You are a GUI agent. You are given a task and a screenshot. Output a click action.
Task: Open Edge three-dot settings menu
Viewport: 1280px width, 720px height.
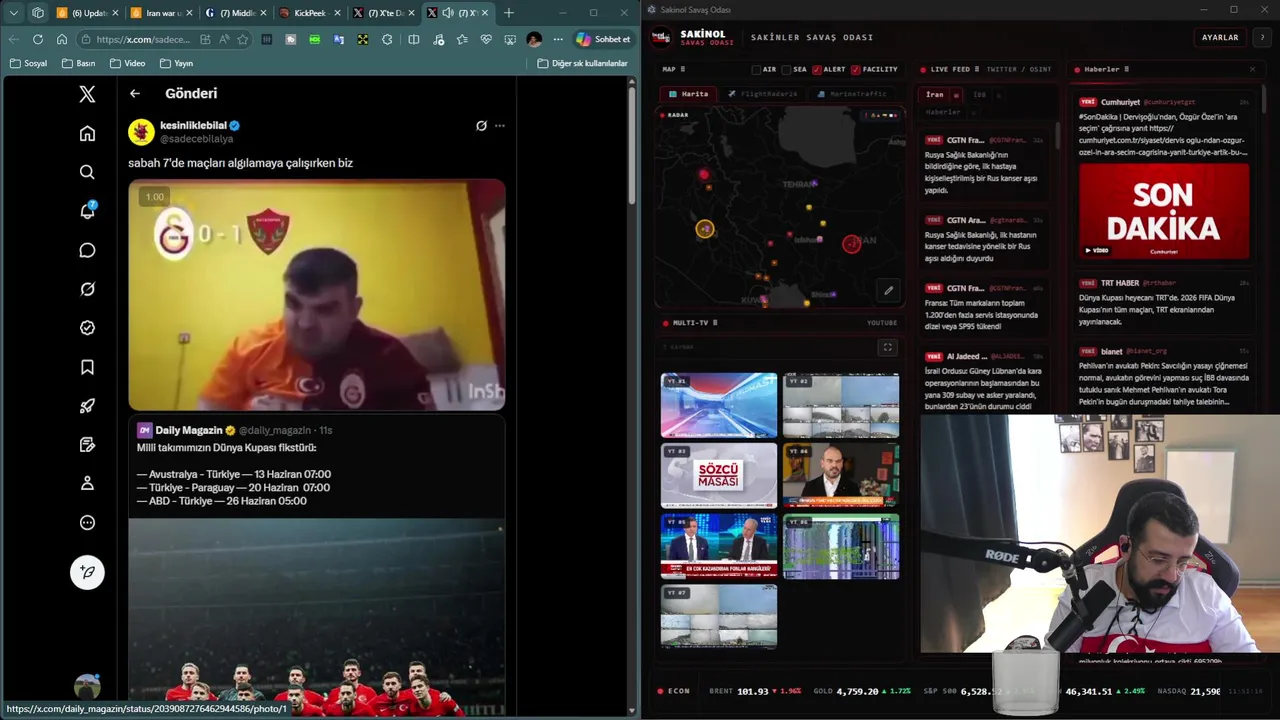point(558,39)
